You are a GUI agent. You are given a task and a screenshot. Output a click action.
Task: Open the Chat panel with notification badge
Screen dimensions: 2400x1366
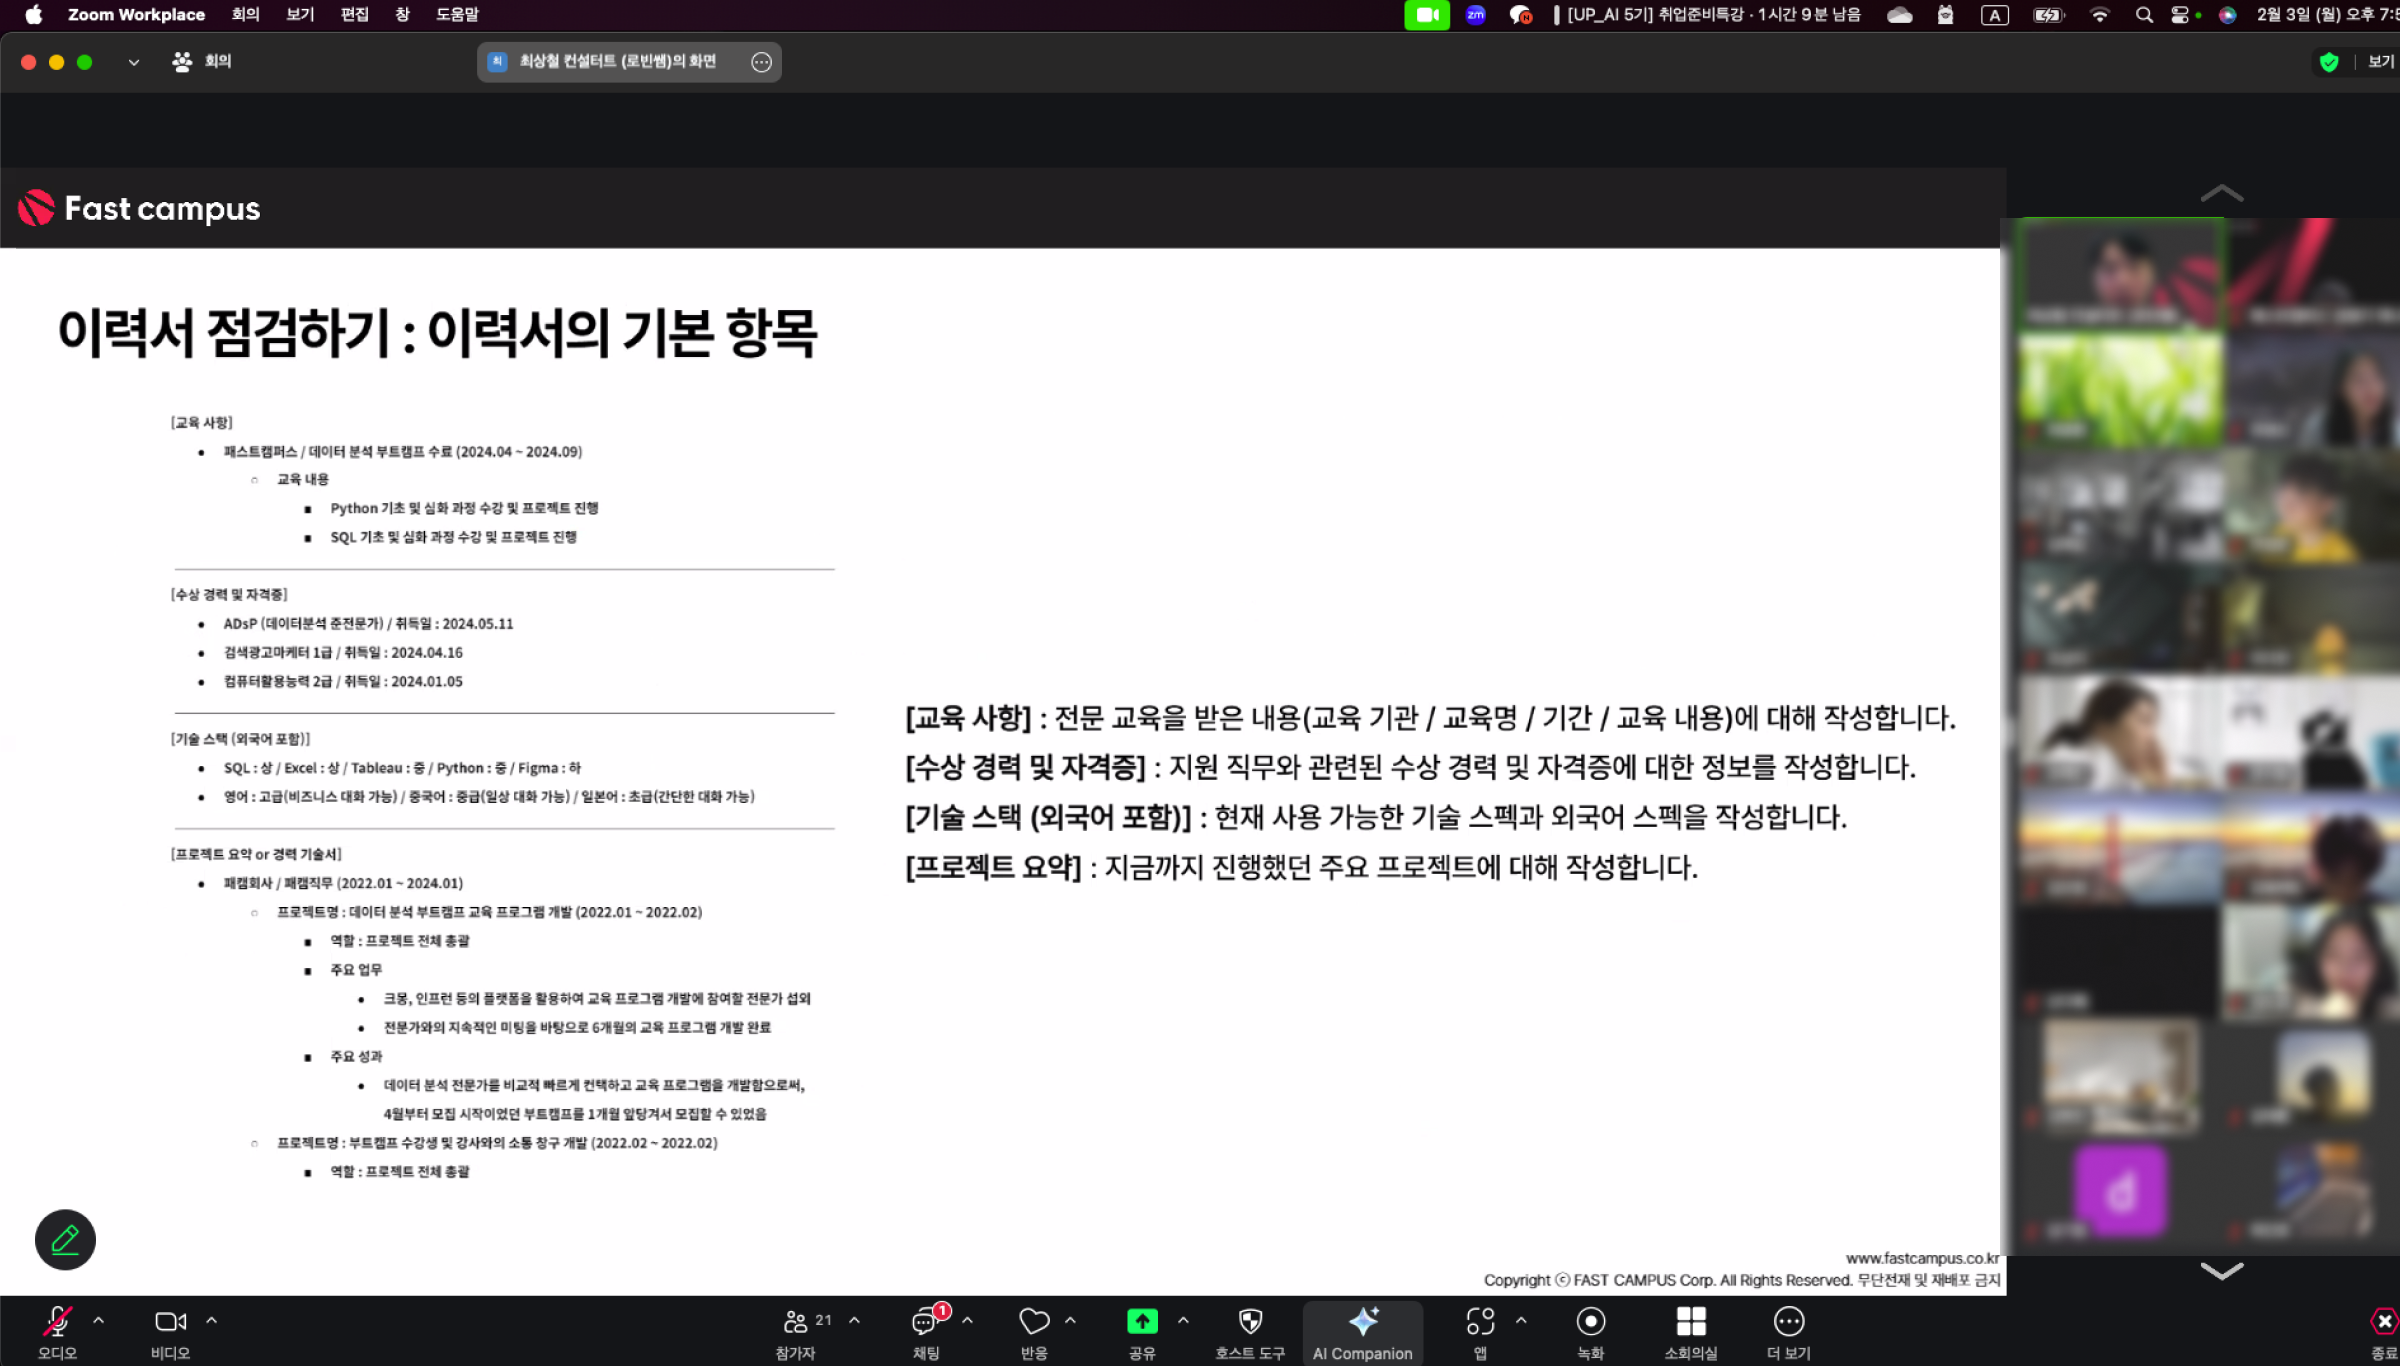(925, 1322)
